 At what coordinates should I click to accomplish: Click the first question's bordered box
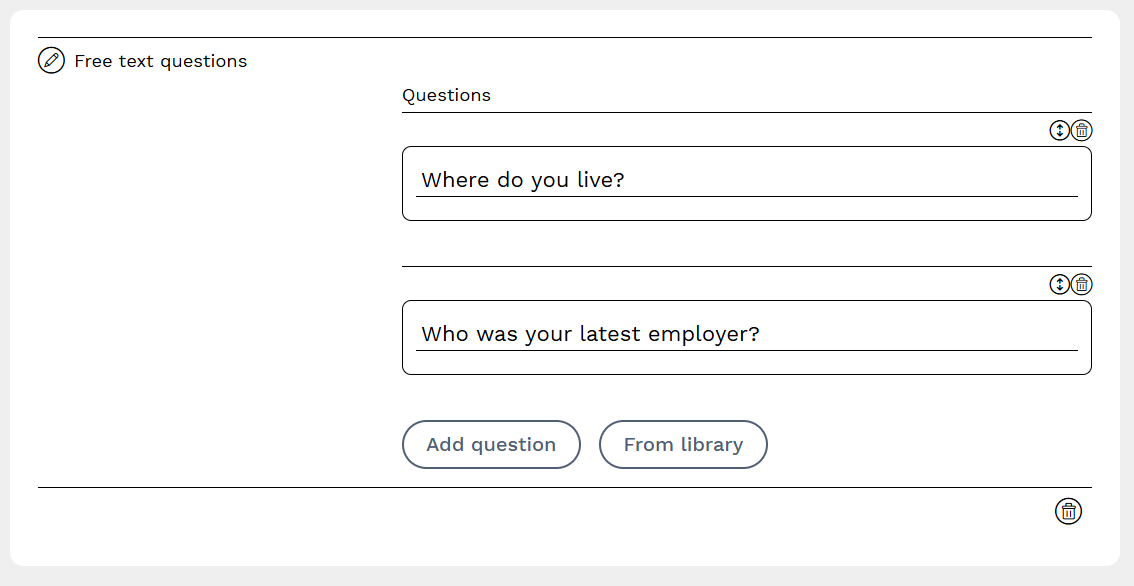click(746, 208)
